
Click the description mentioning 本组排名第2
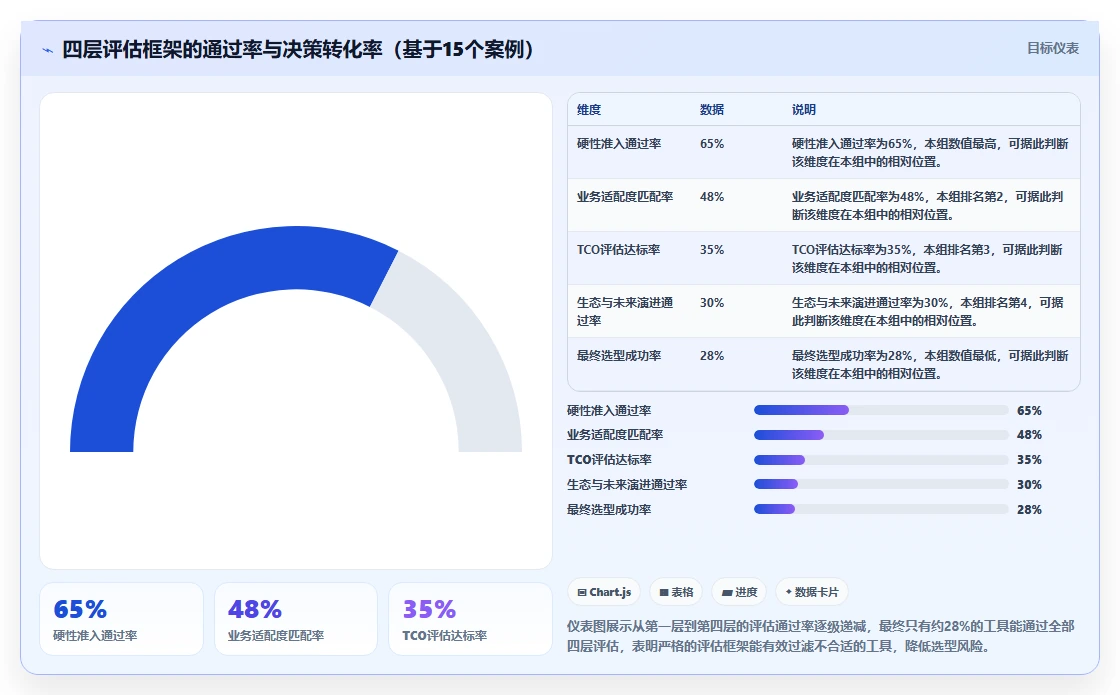tap(927, 205)
